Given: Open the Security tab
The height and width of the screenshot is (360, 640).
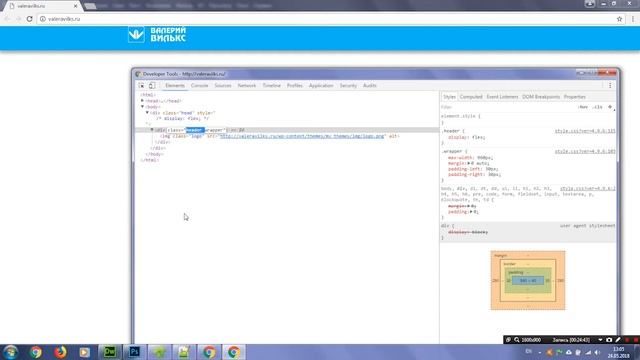Looking at the screenshot, I should coord(348,86).
